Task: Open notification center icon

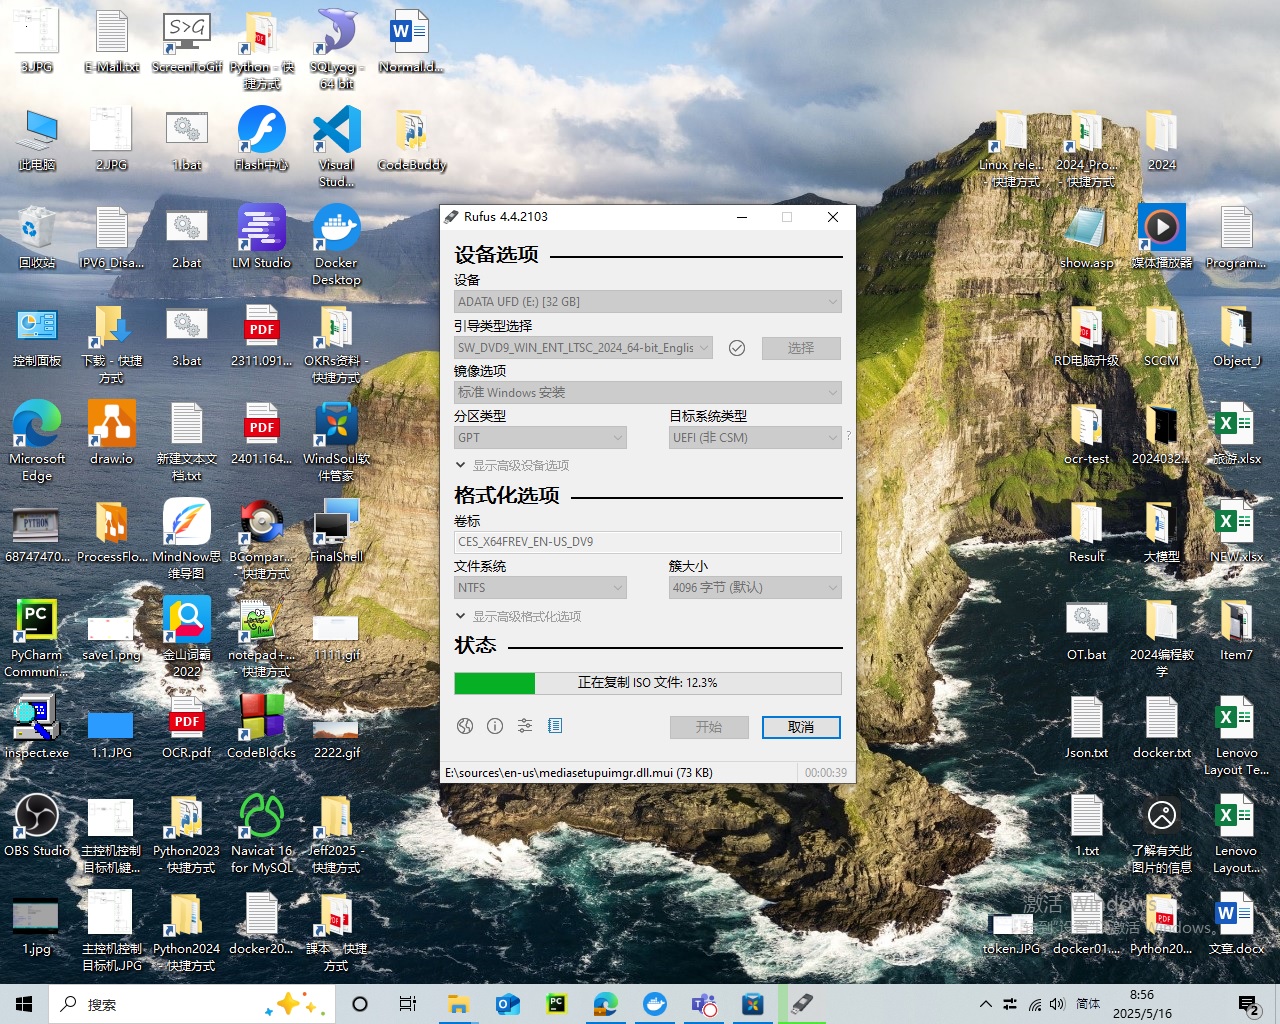Action: click(1248, 1005)
